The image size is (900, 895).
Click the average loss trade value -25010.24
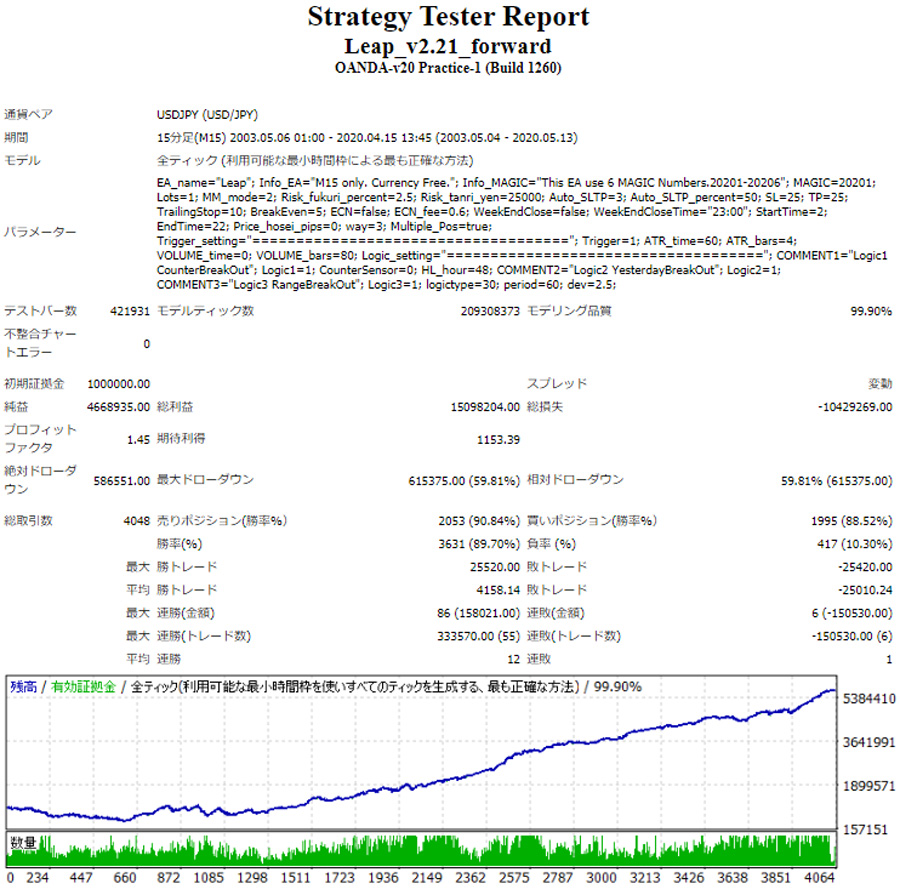tap(865, 590)
